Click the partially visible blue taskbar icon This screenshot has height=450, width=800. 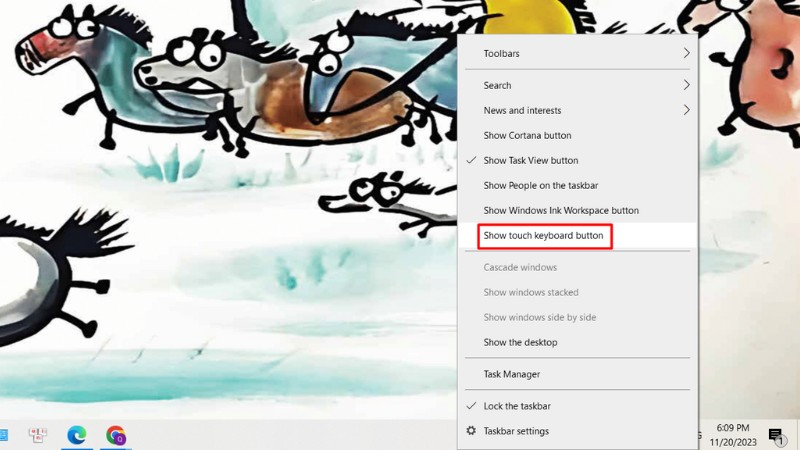(4, 435)
